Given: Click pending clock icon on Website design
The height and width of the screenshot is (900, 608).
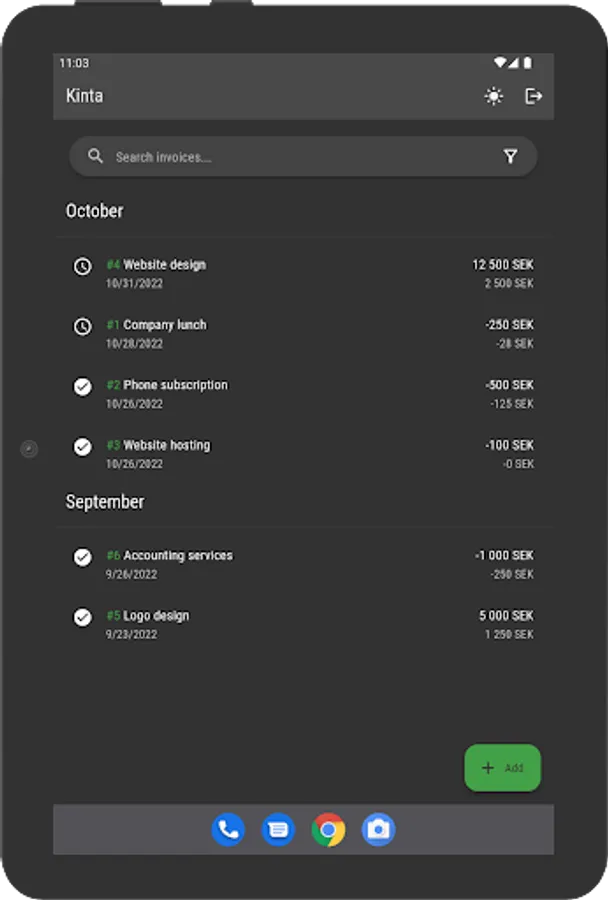Looking at the screenshot, I should tap(83, 266).
